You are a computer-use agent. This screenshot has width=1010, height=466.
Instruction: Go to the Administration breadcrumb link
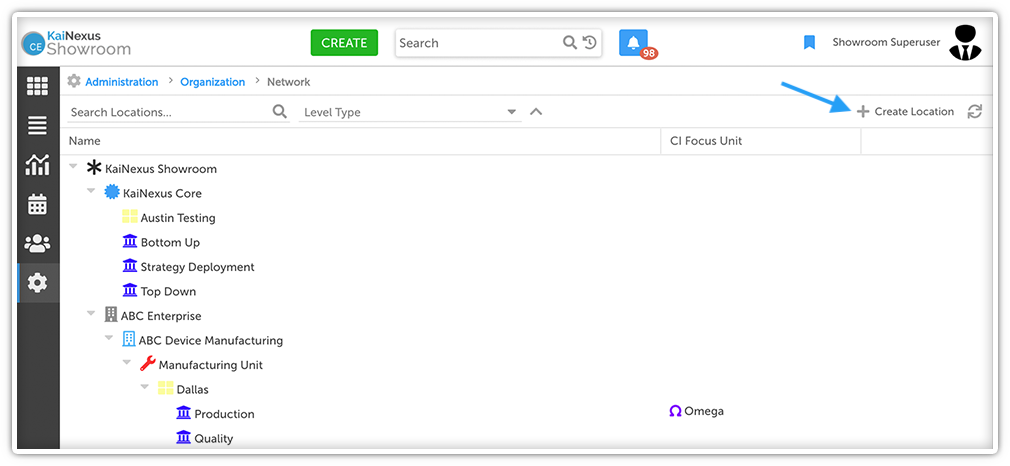point(122,82)
